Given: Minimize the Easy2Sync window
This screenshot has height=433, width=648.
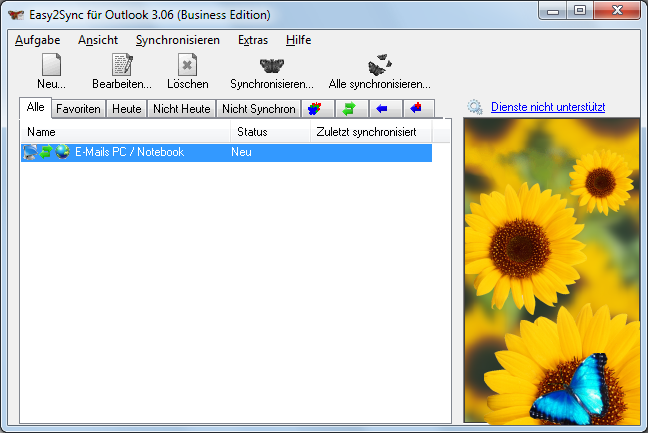Looking at the screenshot, I should [x=553, y=11].
